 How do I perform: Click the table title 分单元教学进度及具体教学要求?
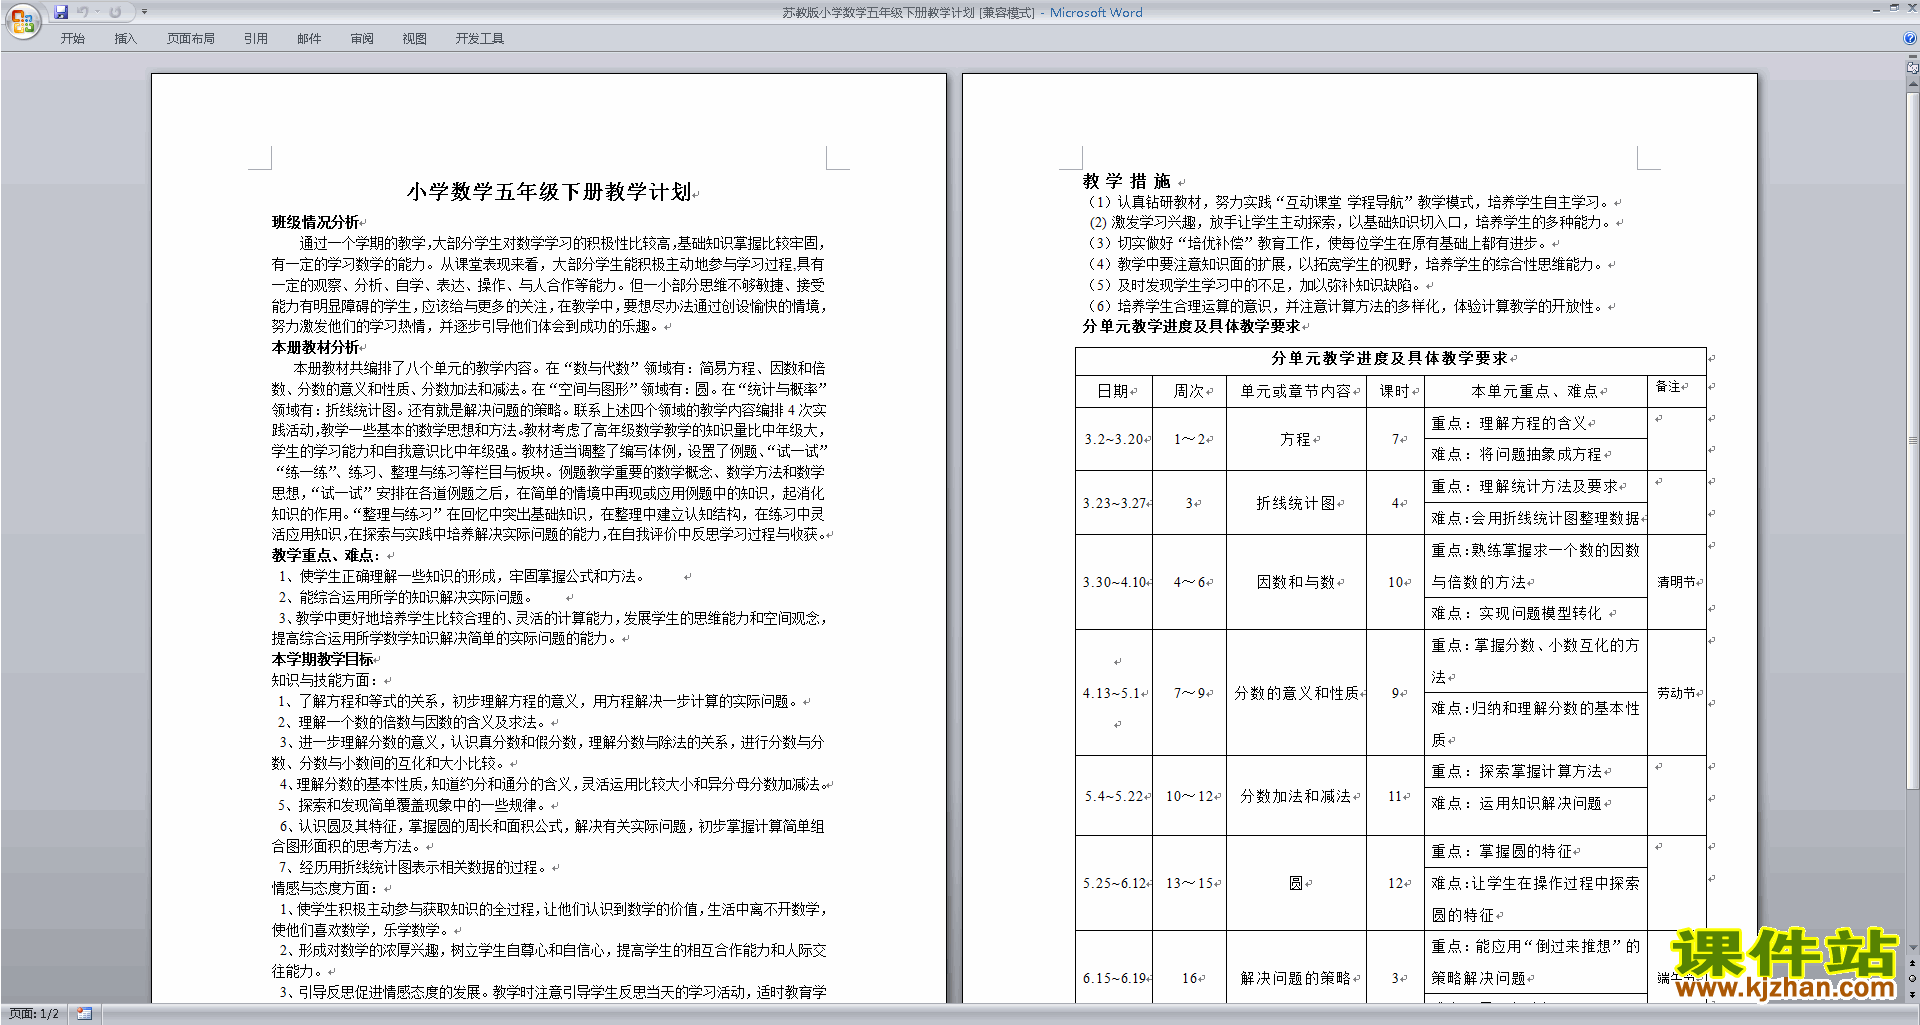pos(1390,359)
